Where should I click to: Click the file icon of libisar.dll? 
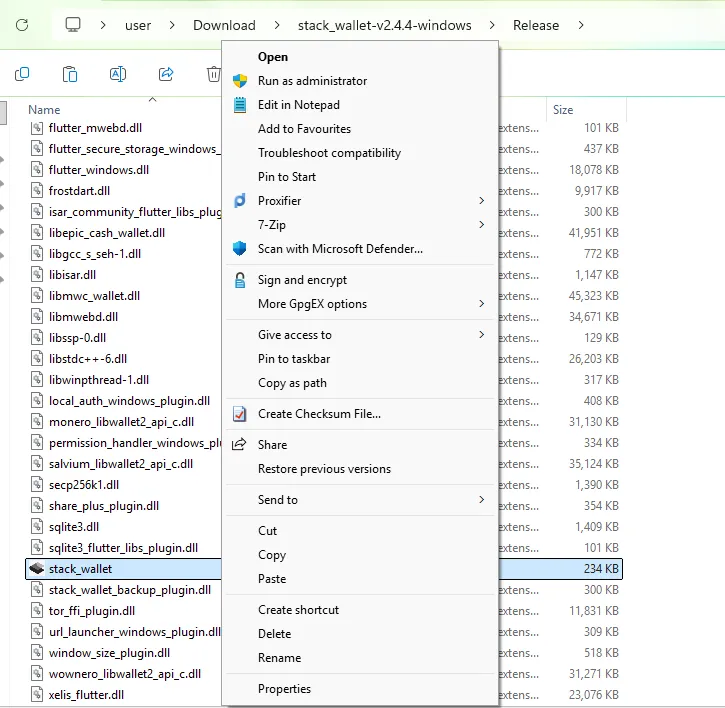pyautogui.click(x=37, y=275)
